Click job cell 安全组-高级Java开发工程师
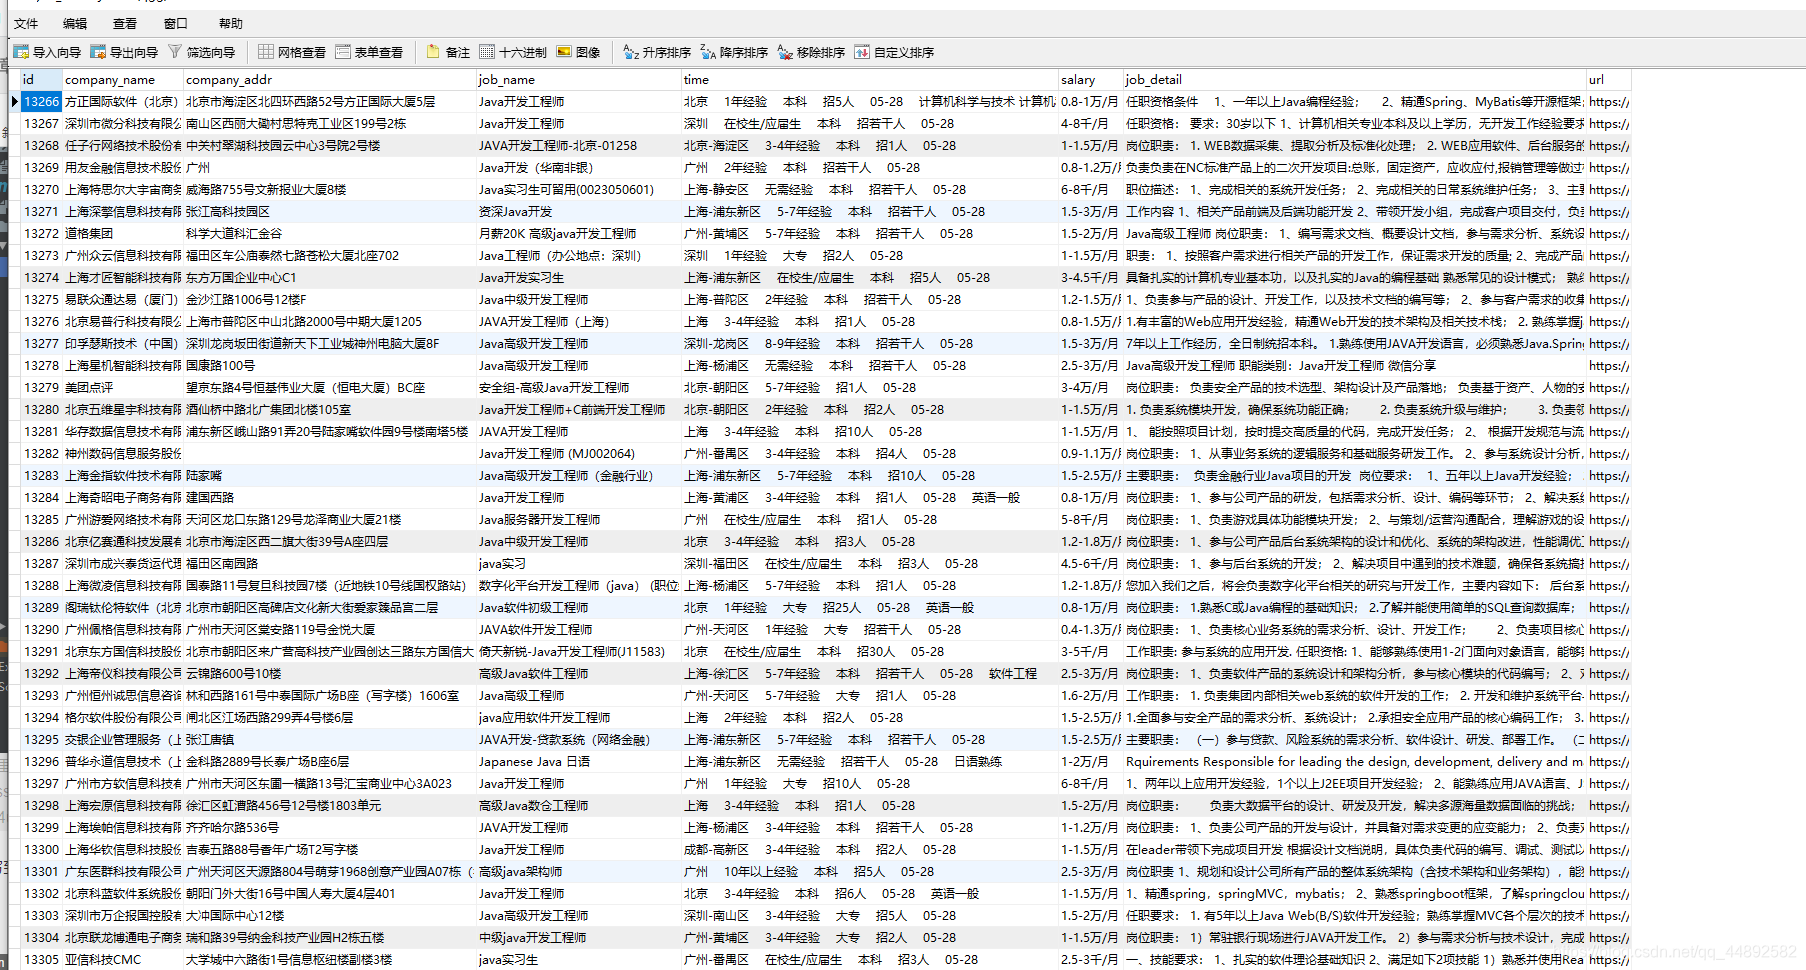 [578, 387]
